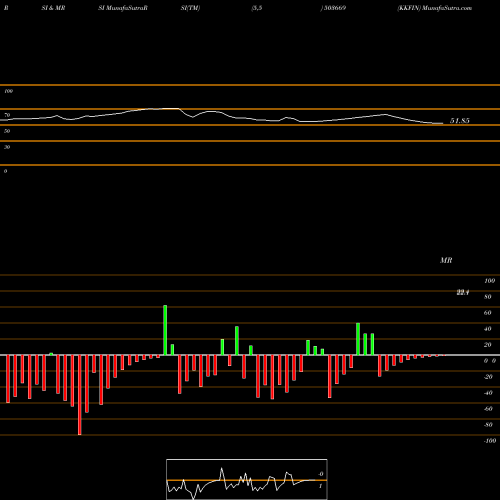Click the MR scale label 100

point(490,281)
